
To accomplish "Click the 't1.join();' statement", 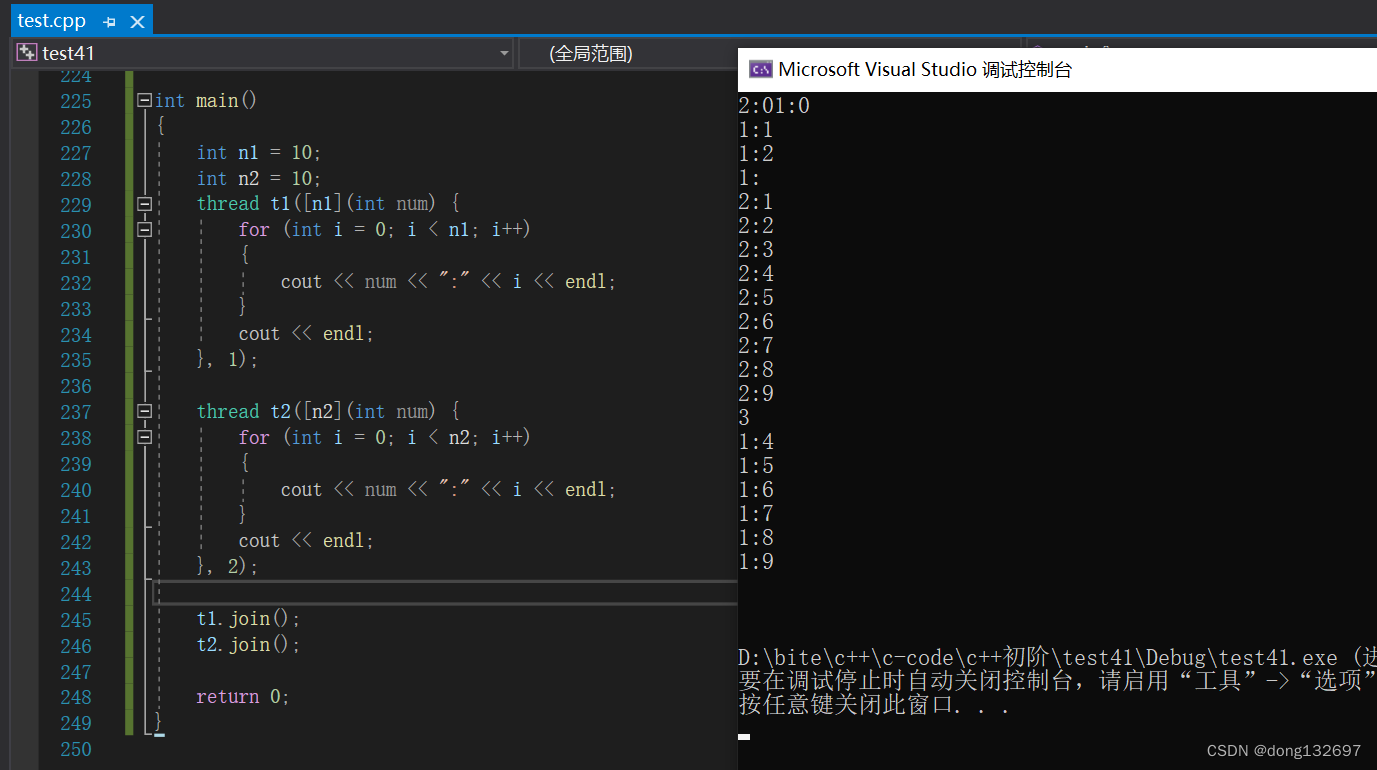I will tap(248, 619).
